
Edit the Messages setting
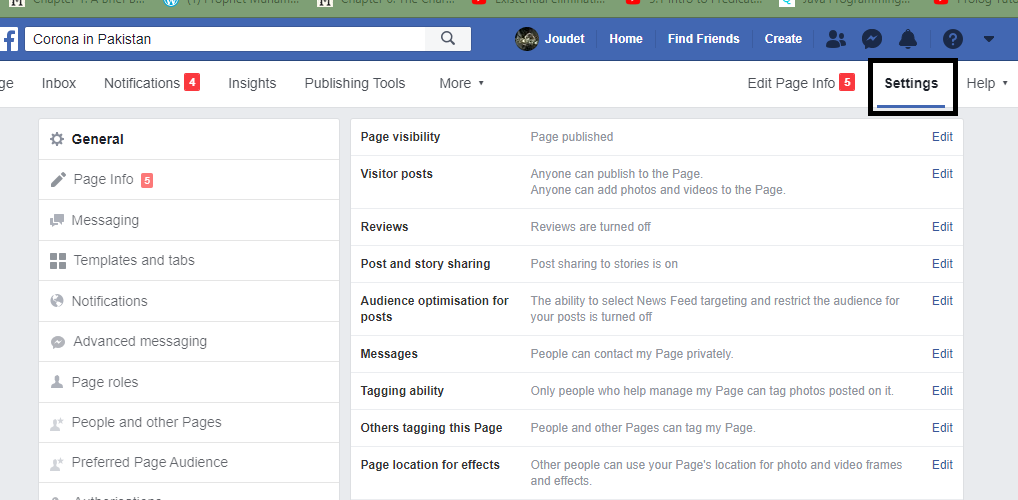click(x=943, y=354)
